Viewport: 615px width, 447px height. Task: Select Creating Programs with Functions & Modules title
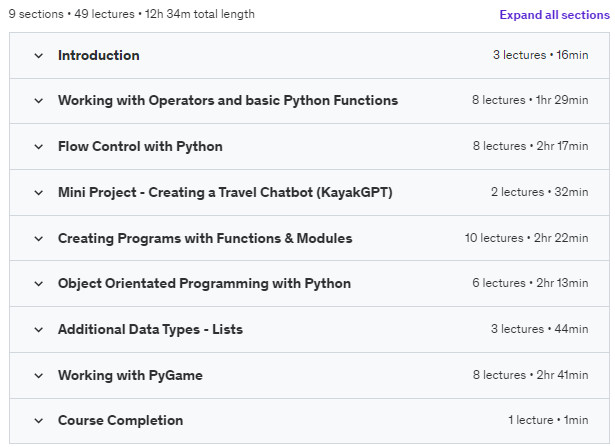coord(205,238)
